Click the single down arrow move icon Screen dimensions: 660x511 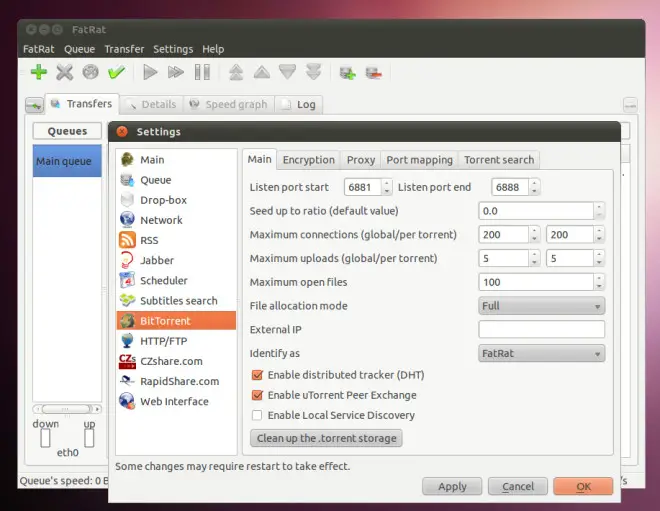[287, 72]
